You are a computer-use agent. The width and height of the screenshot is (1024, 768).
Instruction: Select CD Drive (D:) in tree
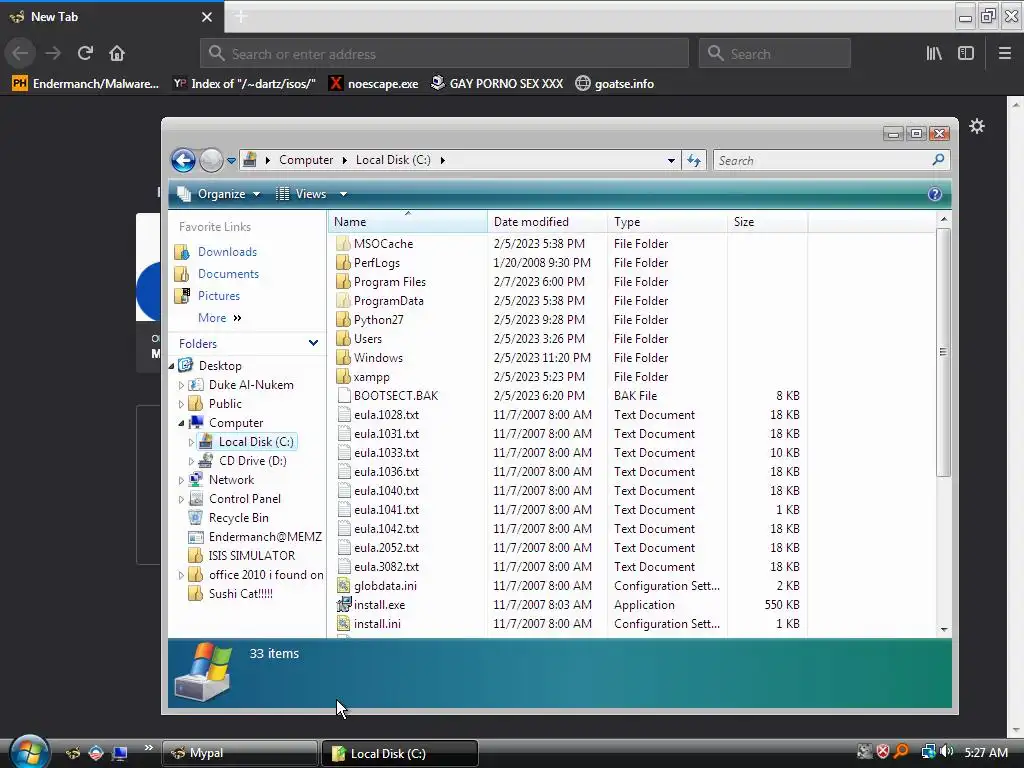tap(252, 461)
